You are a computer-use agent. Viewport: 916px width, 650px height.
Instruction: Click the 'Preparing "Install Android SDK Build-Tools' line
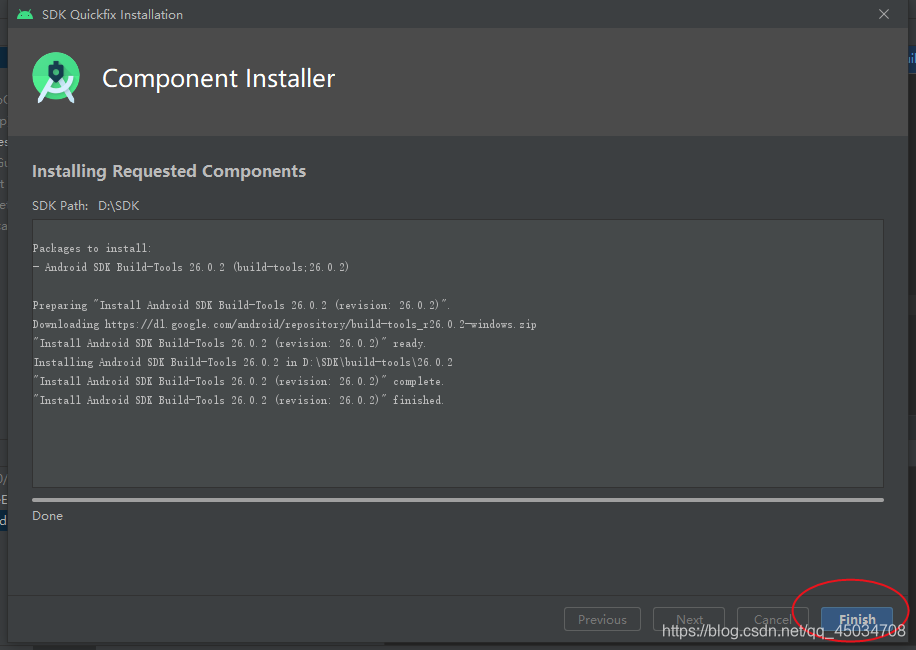pyautogui.click(x=241, y=305)
